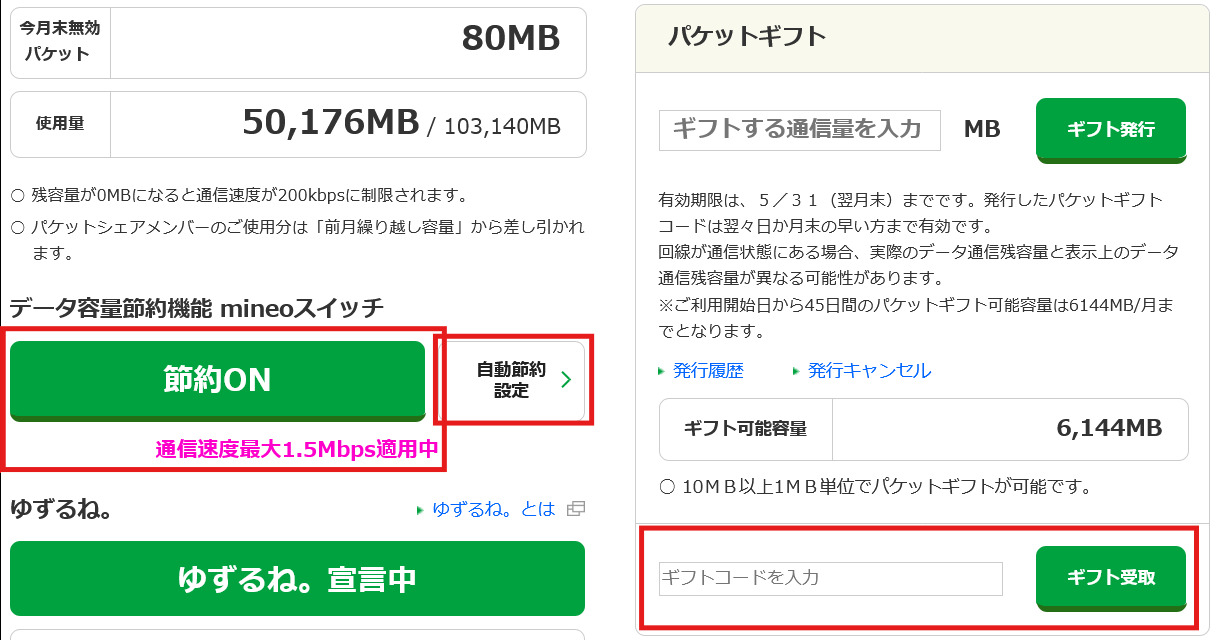The width and height of the screenshot is (1217, 640).
Task: Open the 発行履歴 link
Action: (x=708, y=371)
